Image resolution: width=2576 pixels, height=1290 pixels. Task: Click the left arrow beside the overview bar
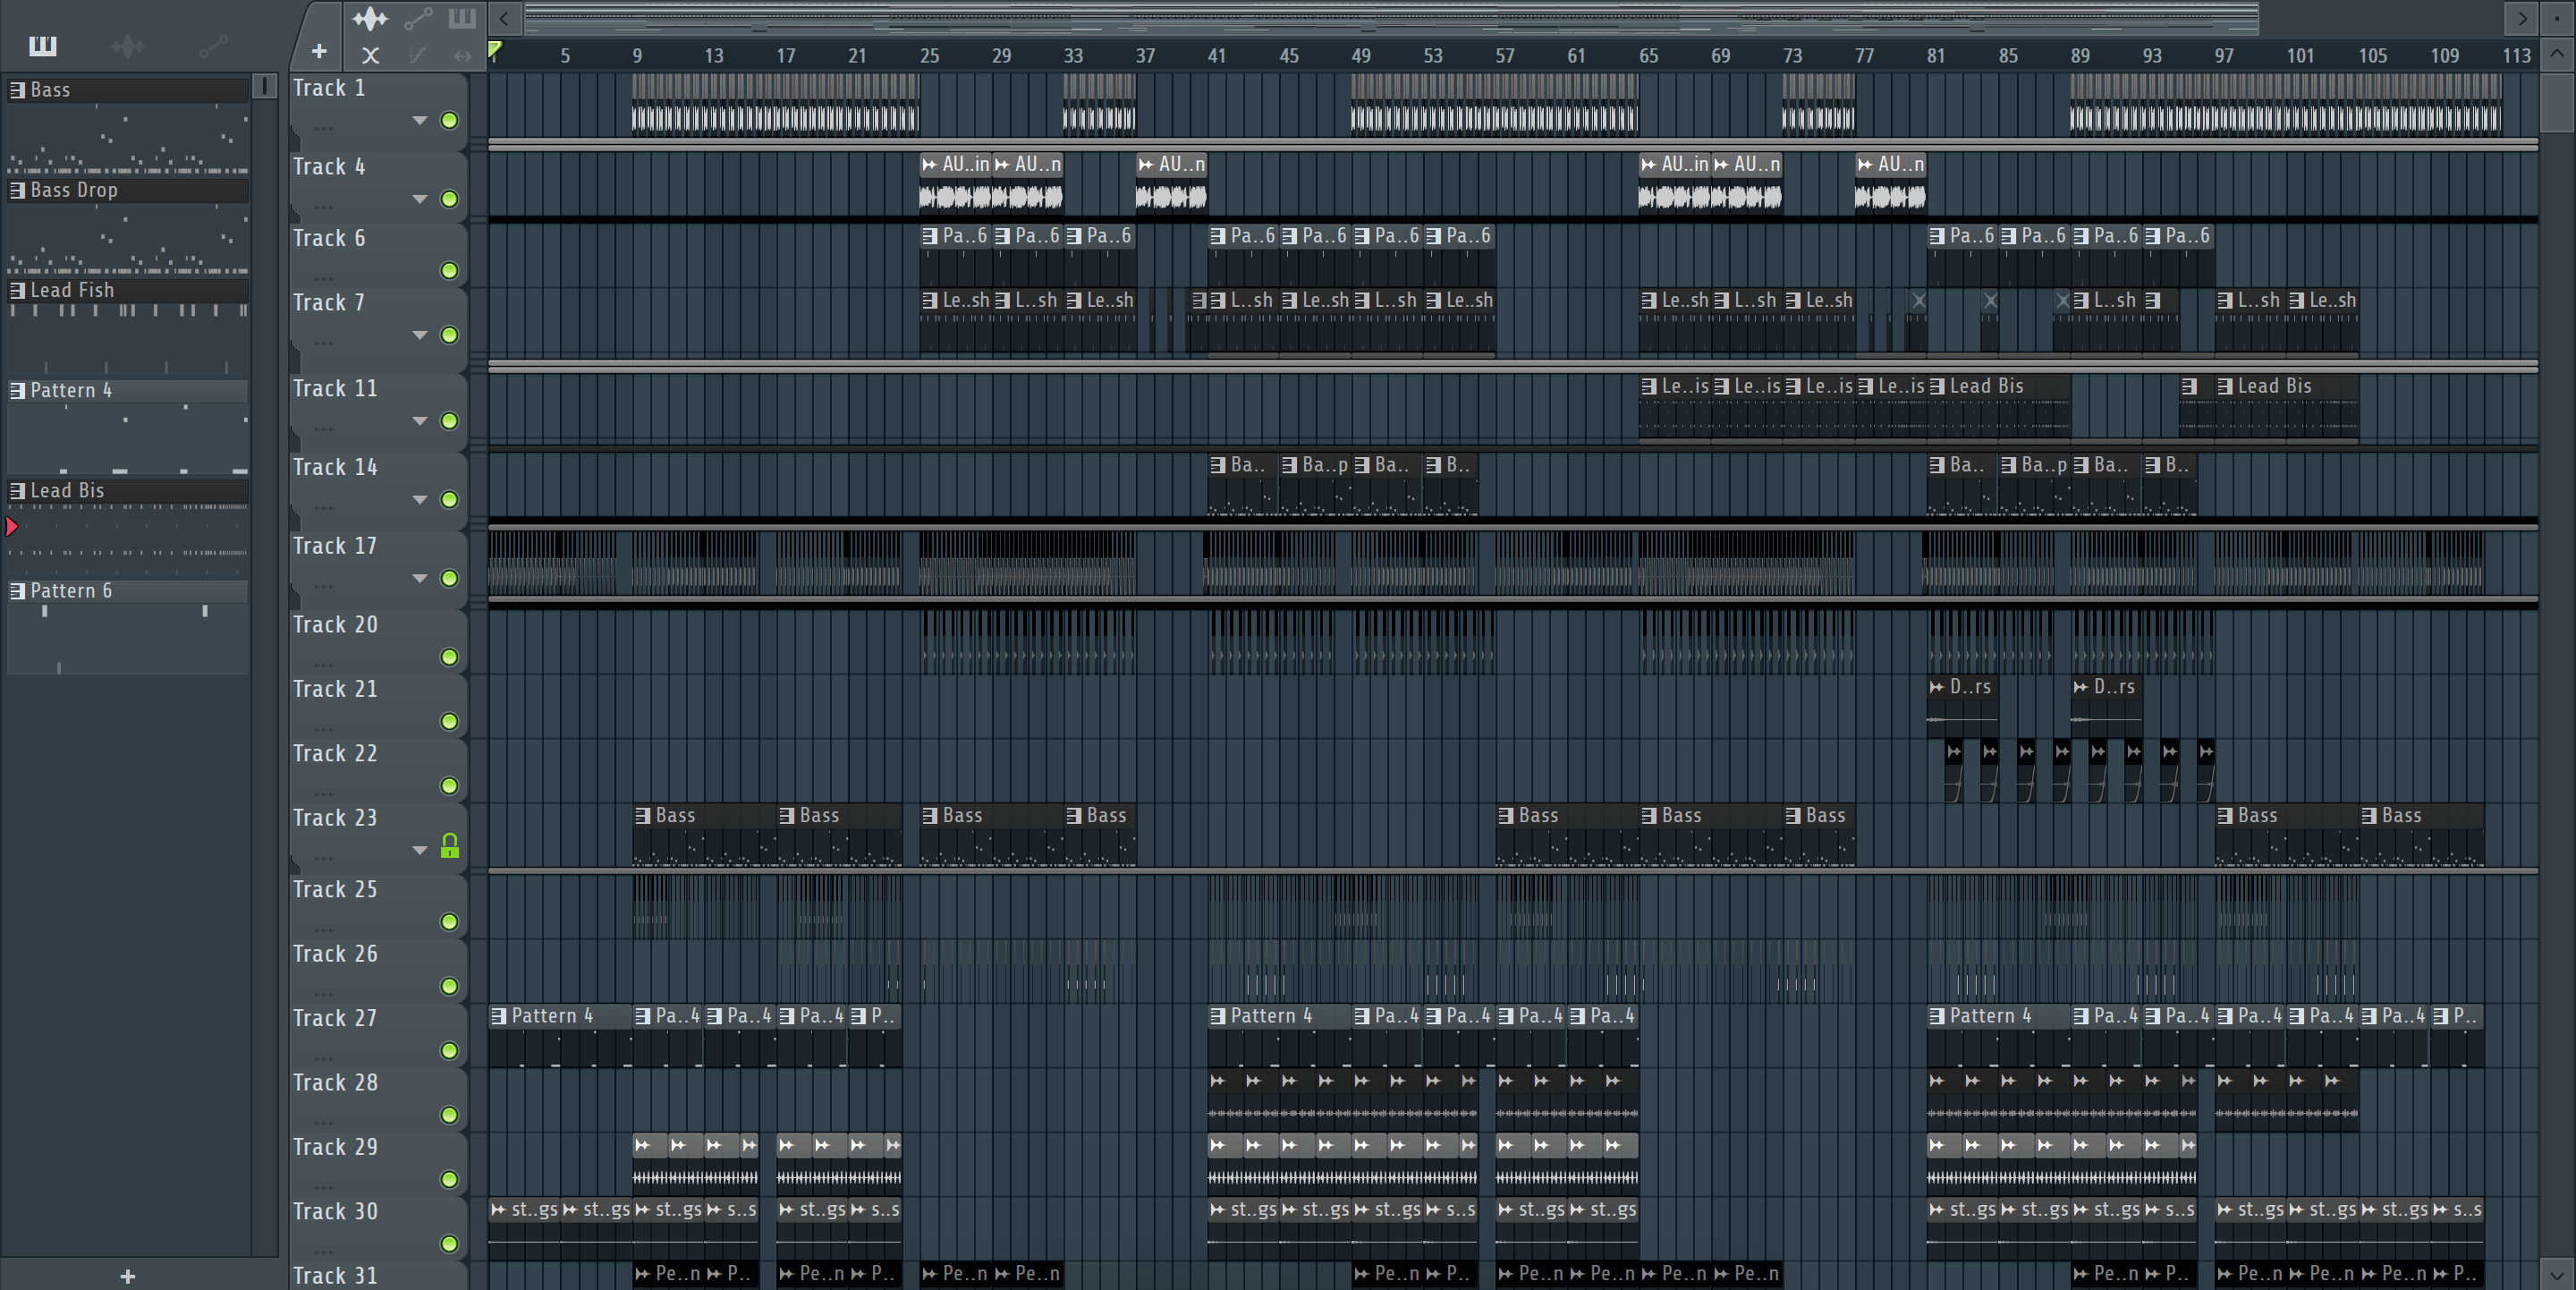[504, 18]
